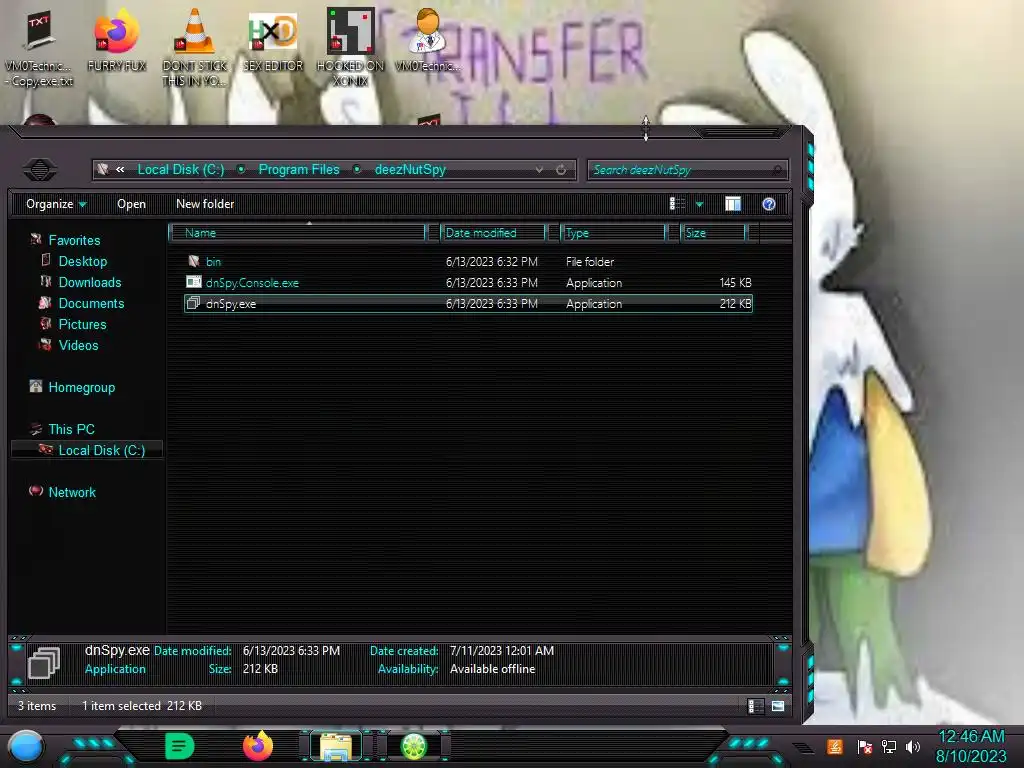Sort by Date modified column
The image size is (1024, 768).
[493, 232]
